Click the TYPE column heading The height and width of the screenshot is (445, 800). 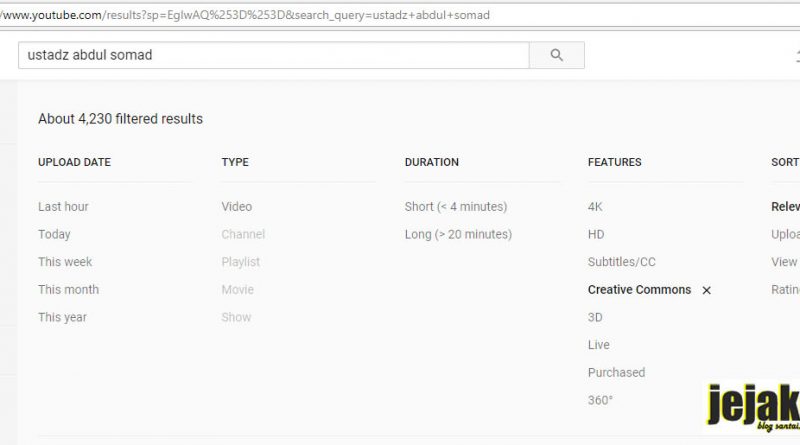click(x=235, y=162)
